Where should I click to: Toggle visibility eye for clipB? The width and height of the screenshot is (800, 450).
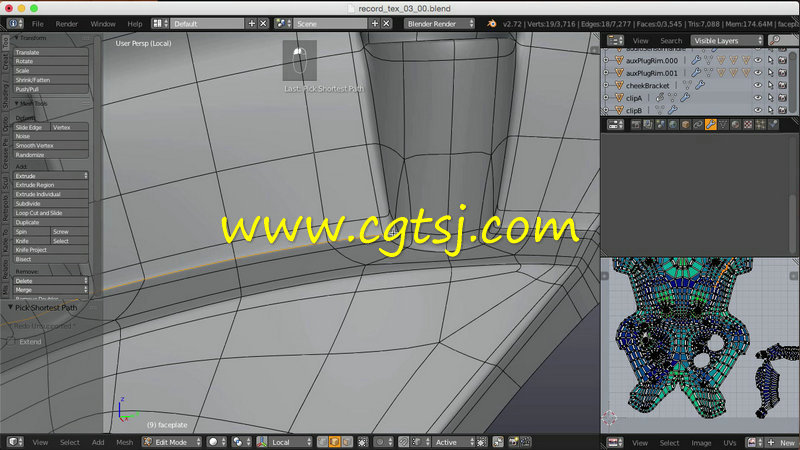click(x=758, y=110)
